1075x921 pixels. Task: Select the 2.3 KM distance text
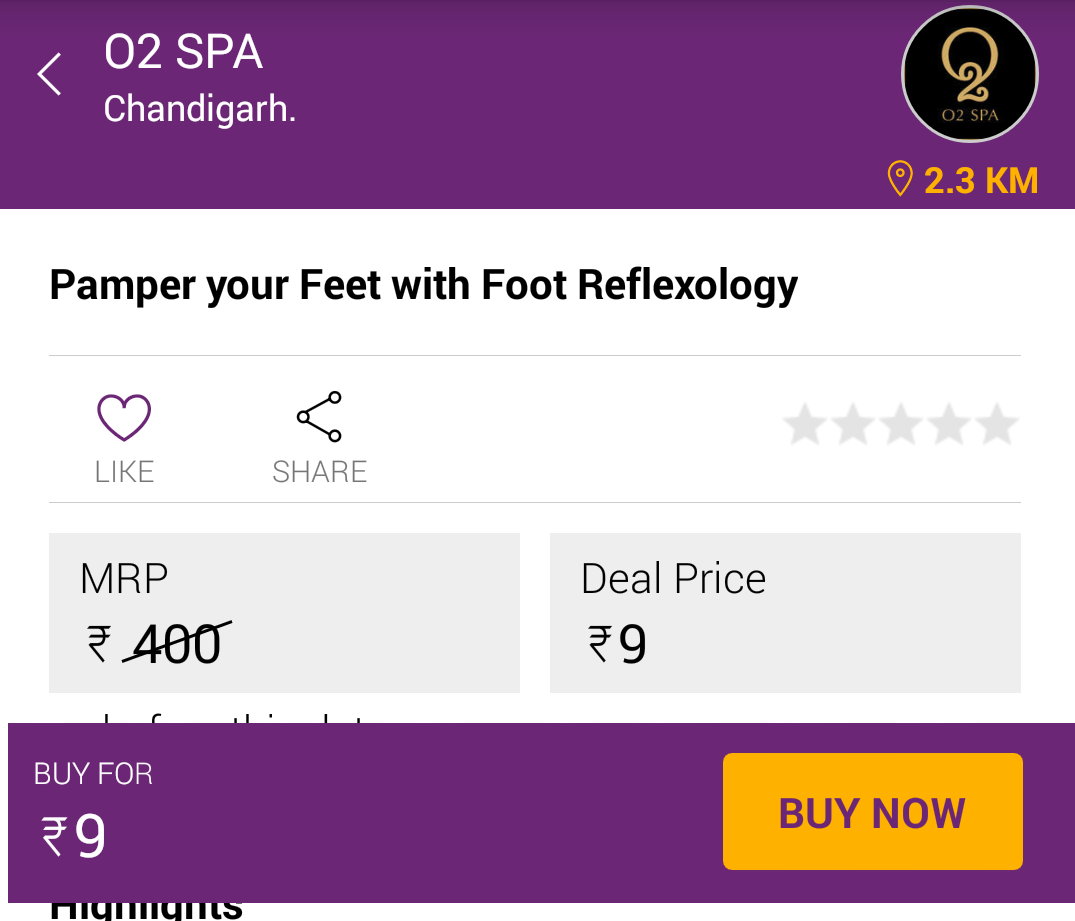coord(981,181)
